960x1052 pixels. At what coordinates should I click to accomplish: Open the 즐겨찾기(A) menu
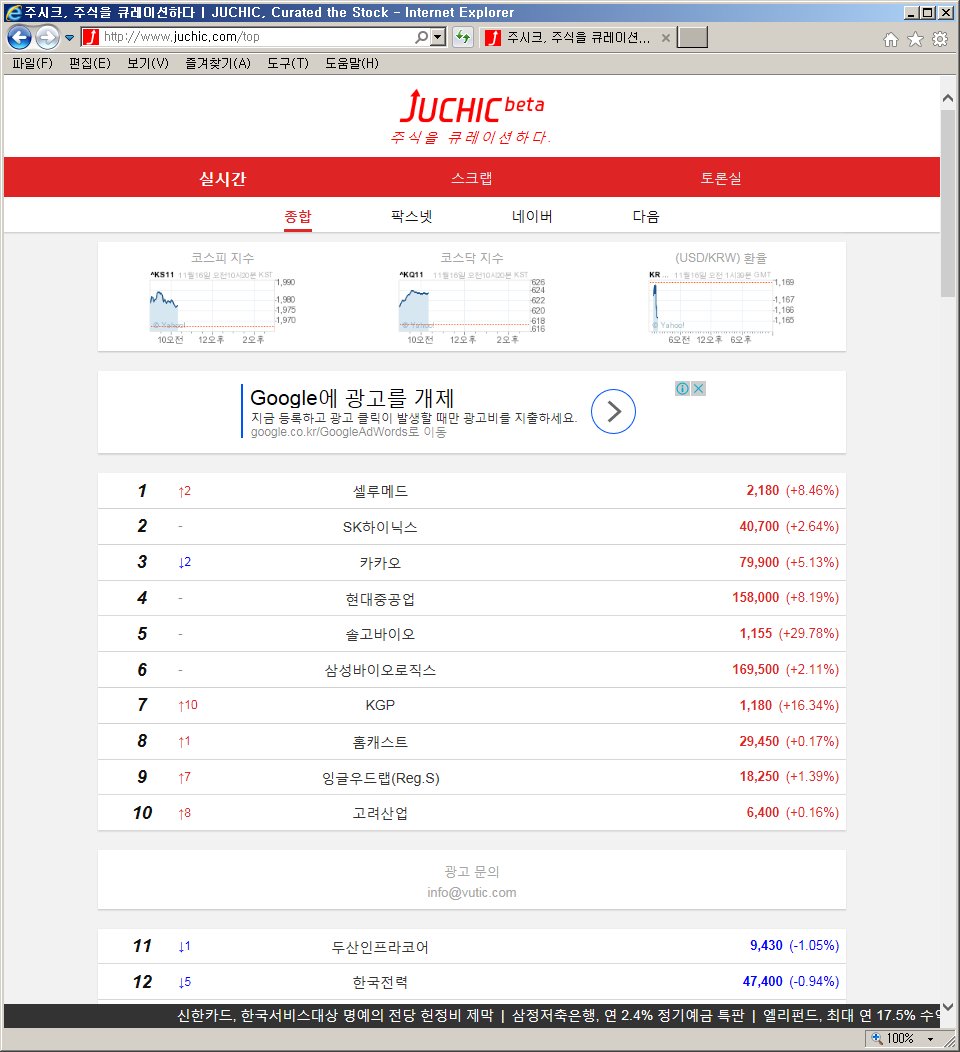(217, 63)
